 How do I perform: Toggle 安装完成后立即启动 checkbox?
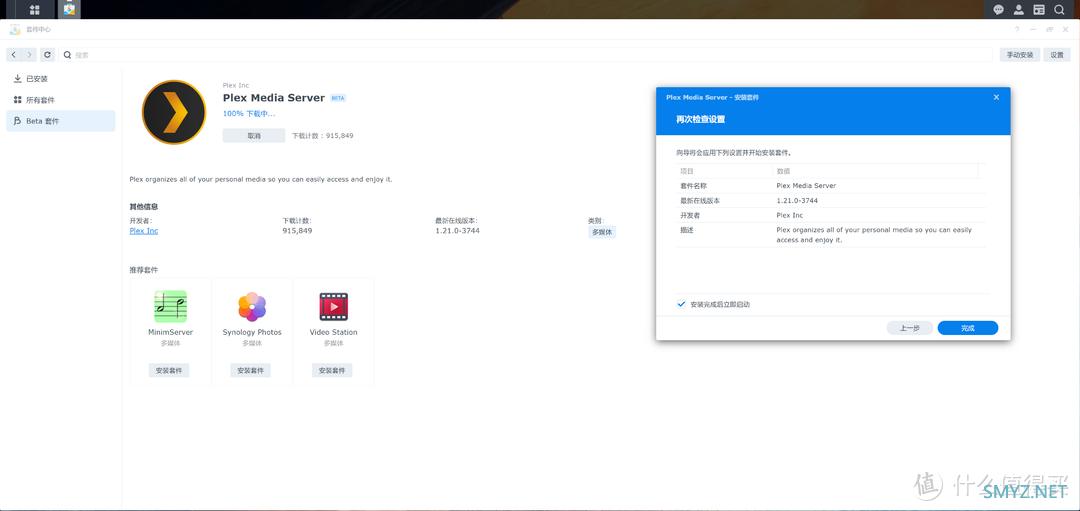click(x=681, y=304)
